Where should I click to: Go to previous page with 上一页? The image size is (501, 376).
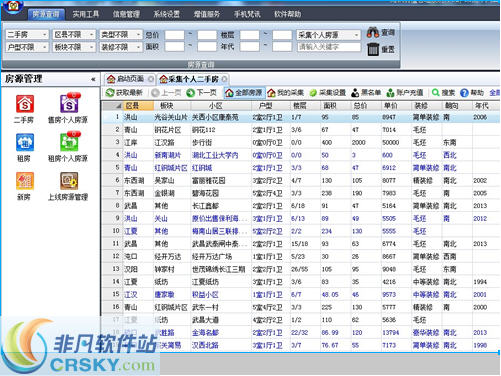click(x=166, y=93)
